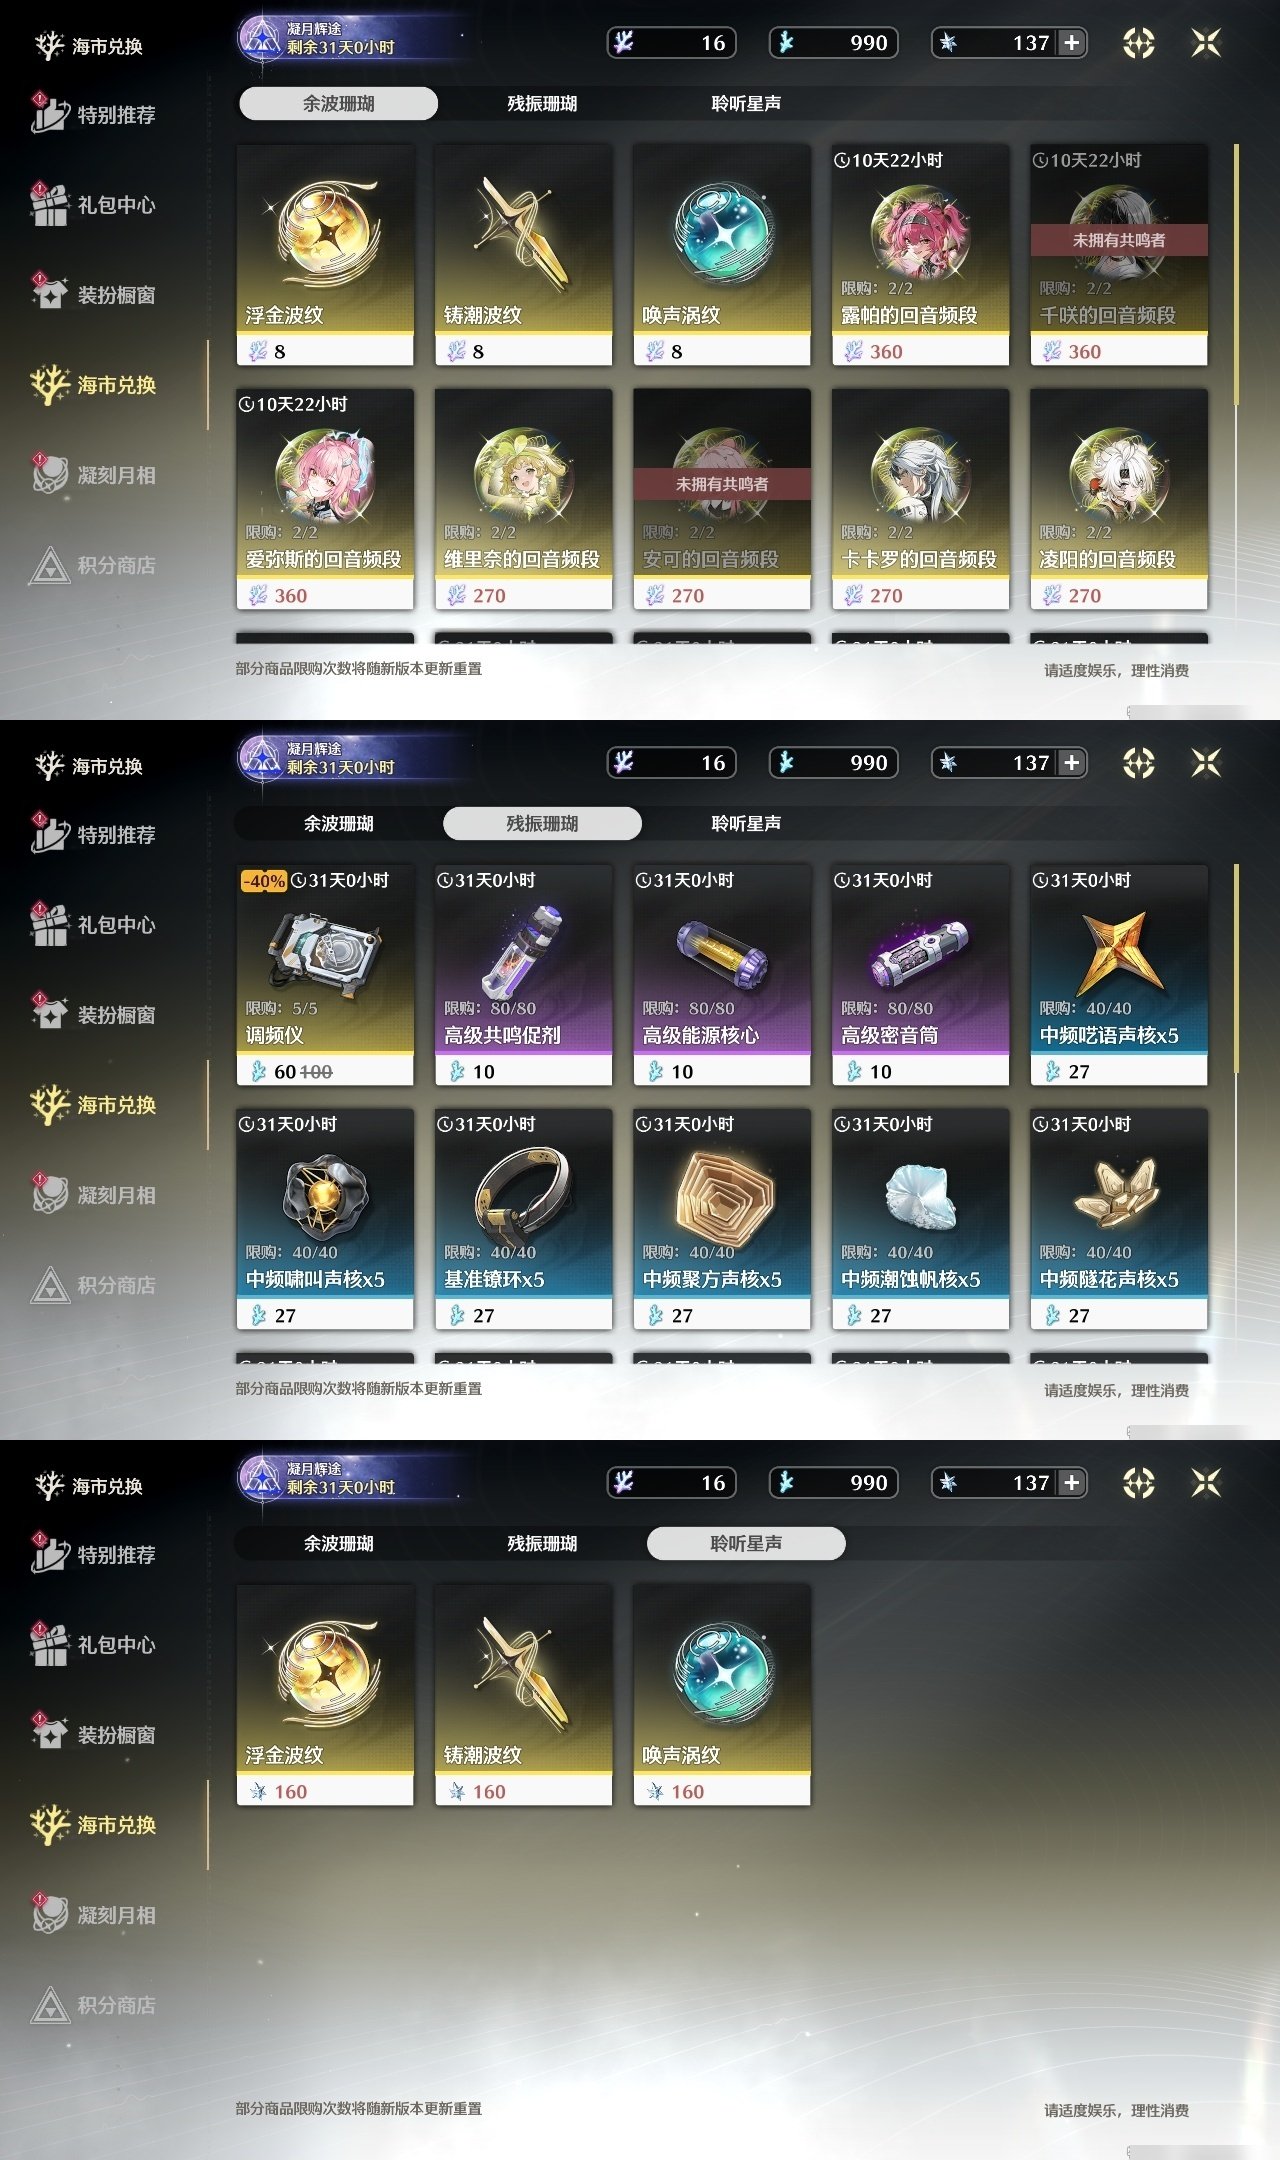Open the 基准镣环x5 ring item
Screen dimensions: 1280x2160
click(x=523, y=1219)
